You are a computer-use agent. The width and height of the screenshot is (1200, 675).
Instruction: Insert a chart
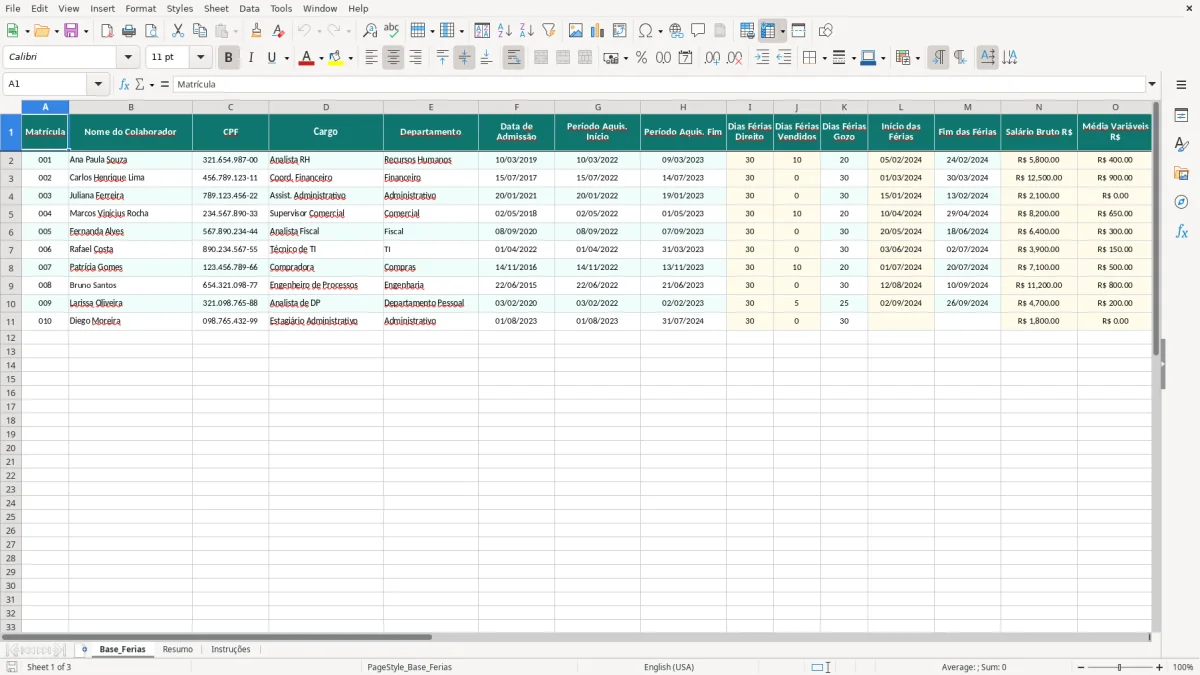coord(598,31)
